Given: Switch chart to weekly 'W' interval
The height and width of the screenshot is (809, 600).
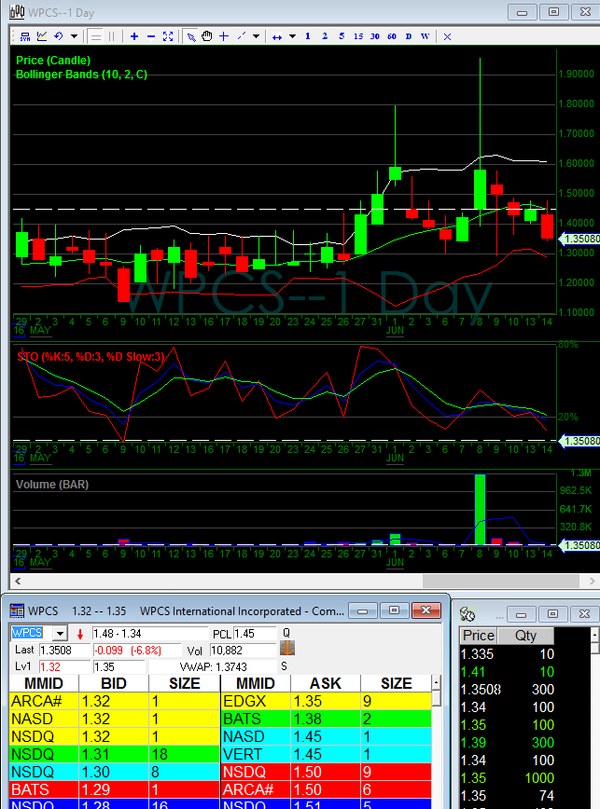Looking at the screenshot, I should coord(425,36).
